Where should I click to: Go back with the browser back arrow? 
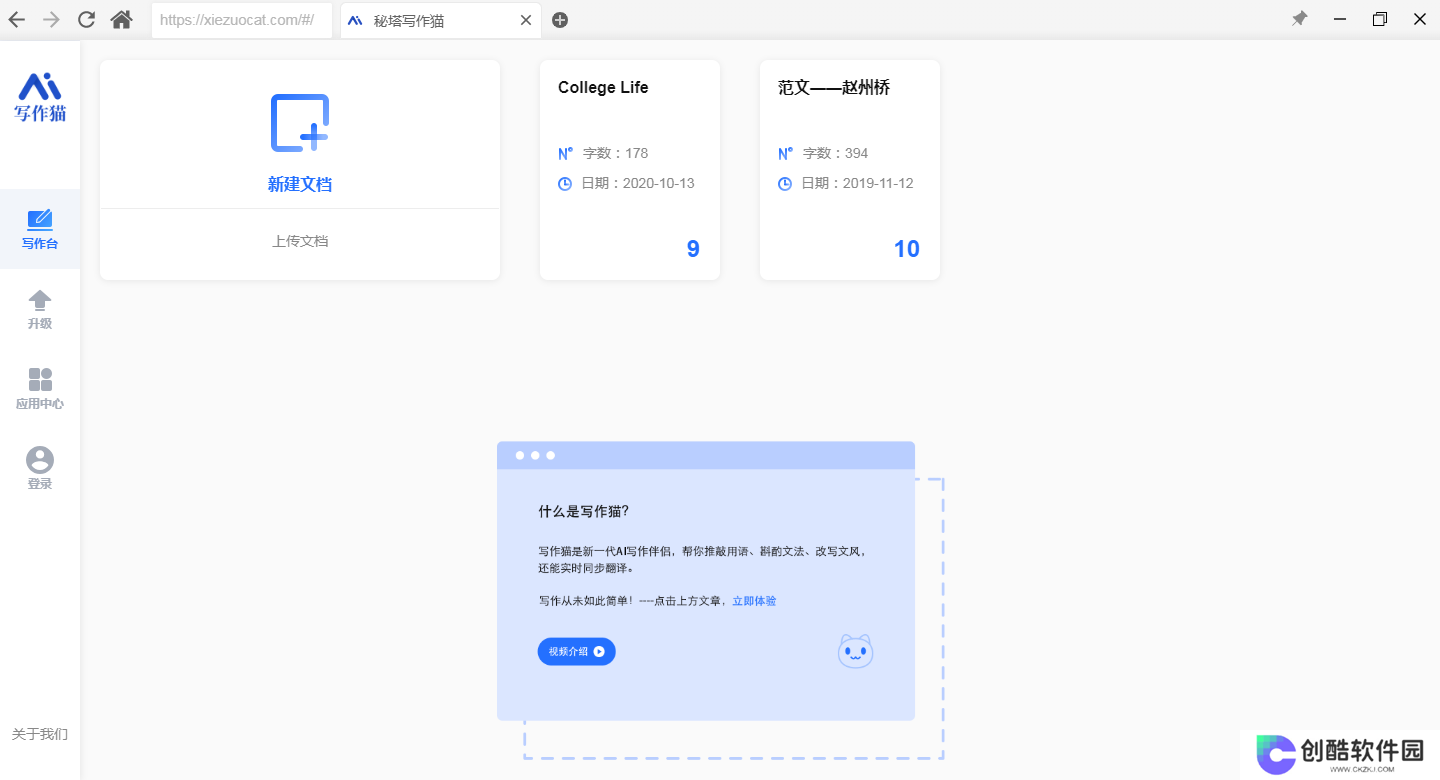click(17, 20)
